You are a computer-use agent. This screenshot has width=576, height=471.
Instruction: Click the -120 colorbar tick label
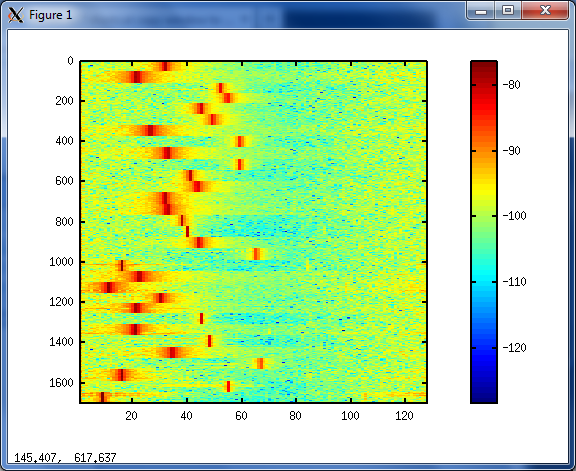tap(514, 348)
